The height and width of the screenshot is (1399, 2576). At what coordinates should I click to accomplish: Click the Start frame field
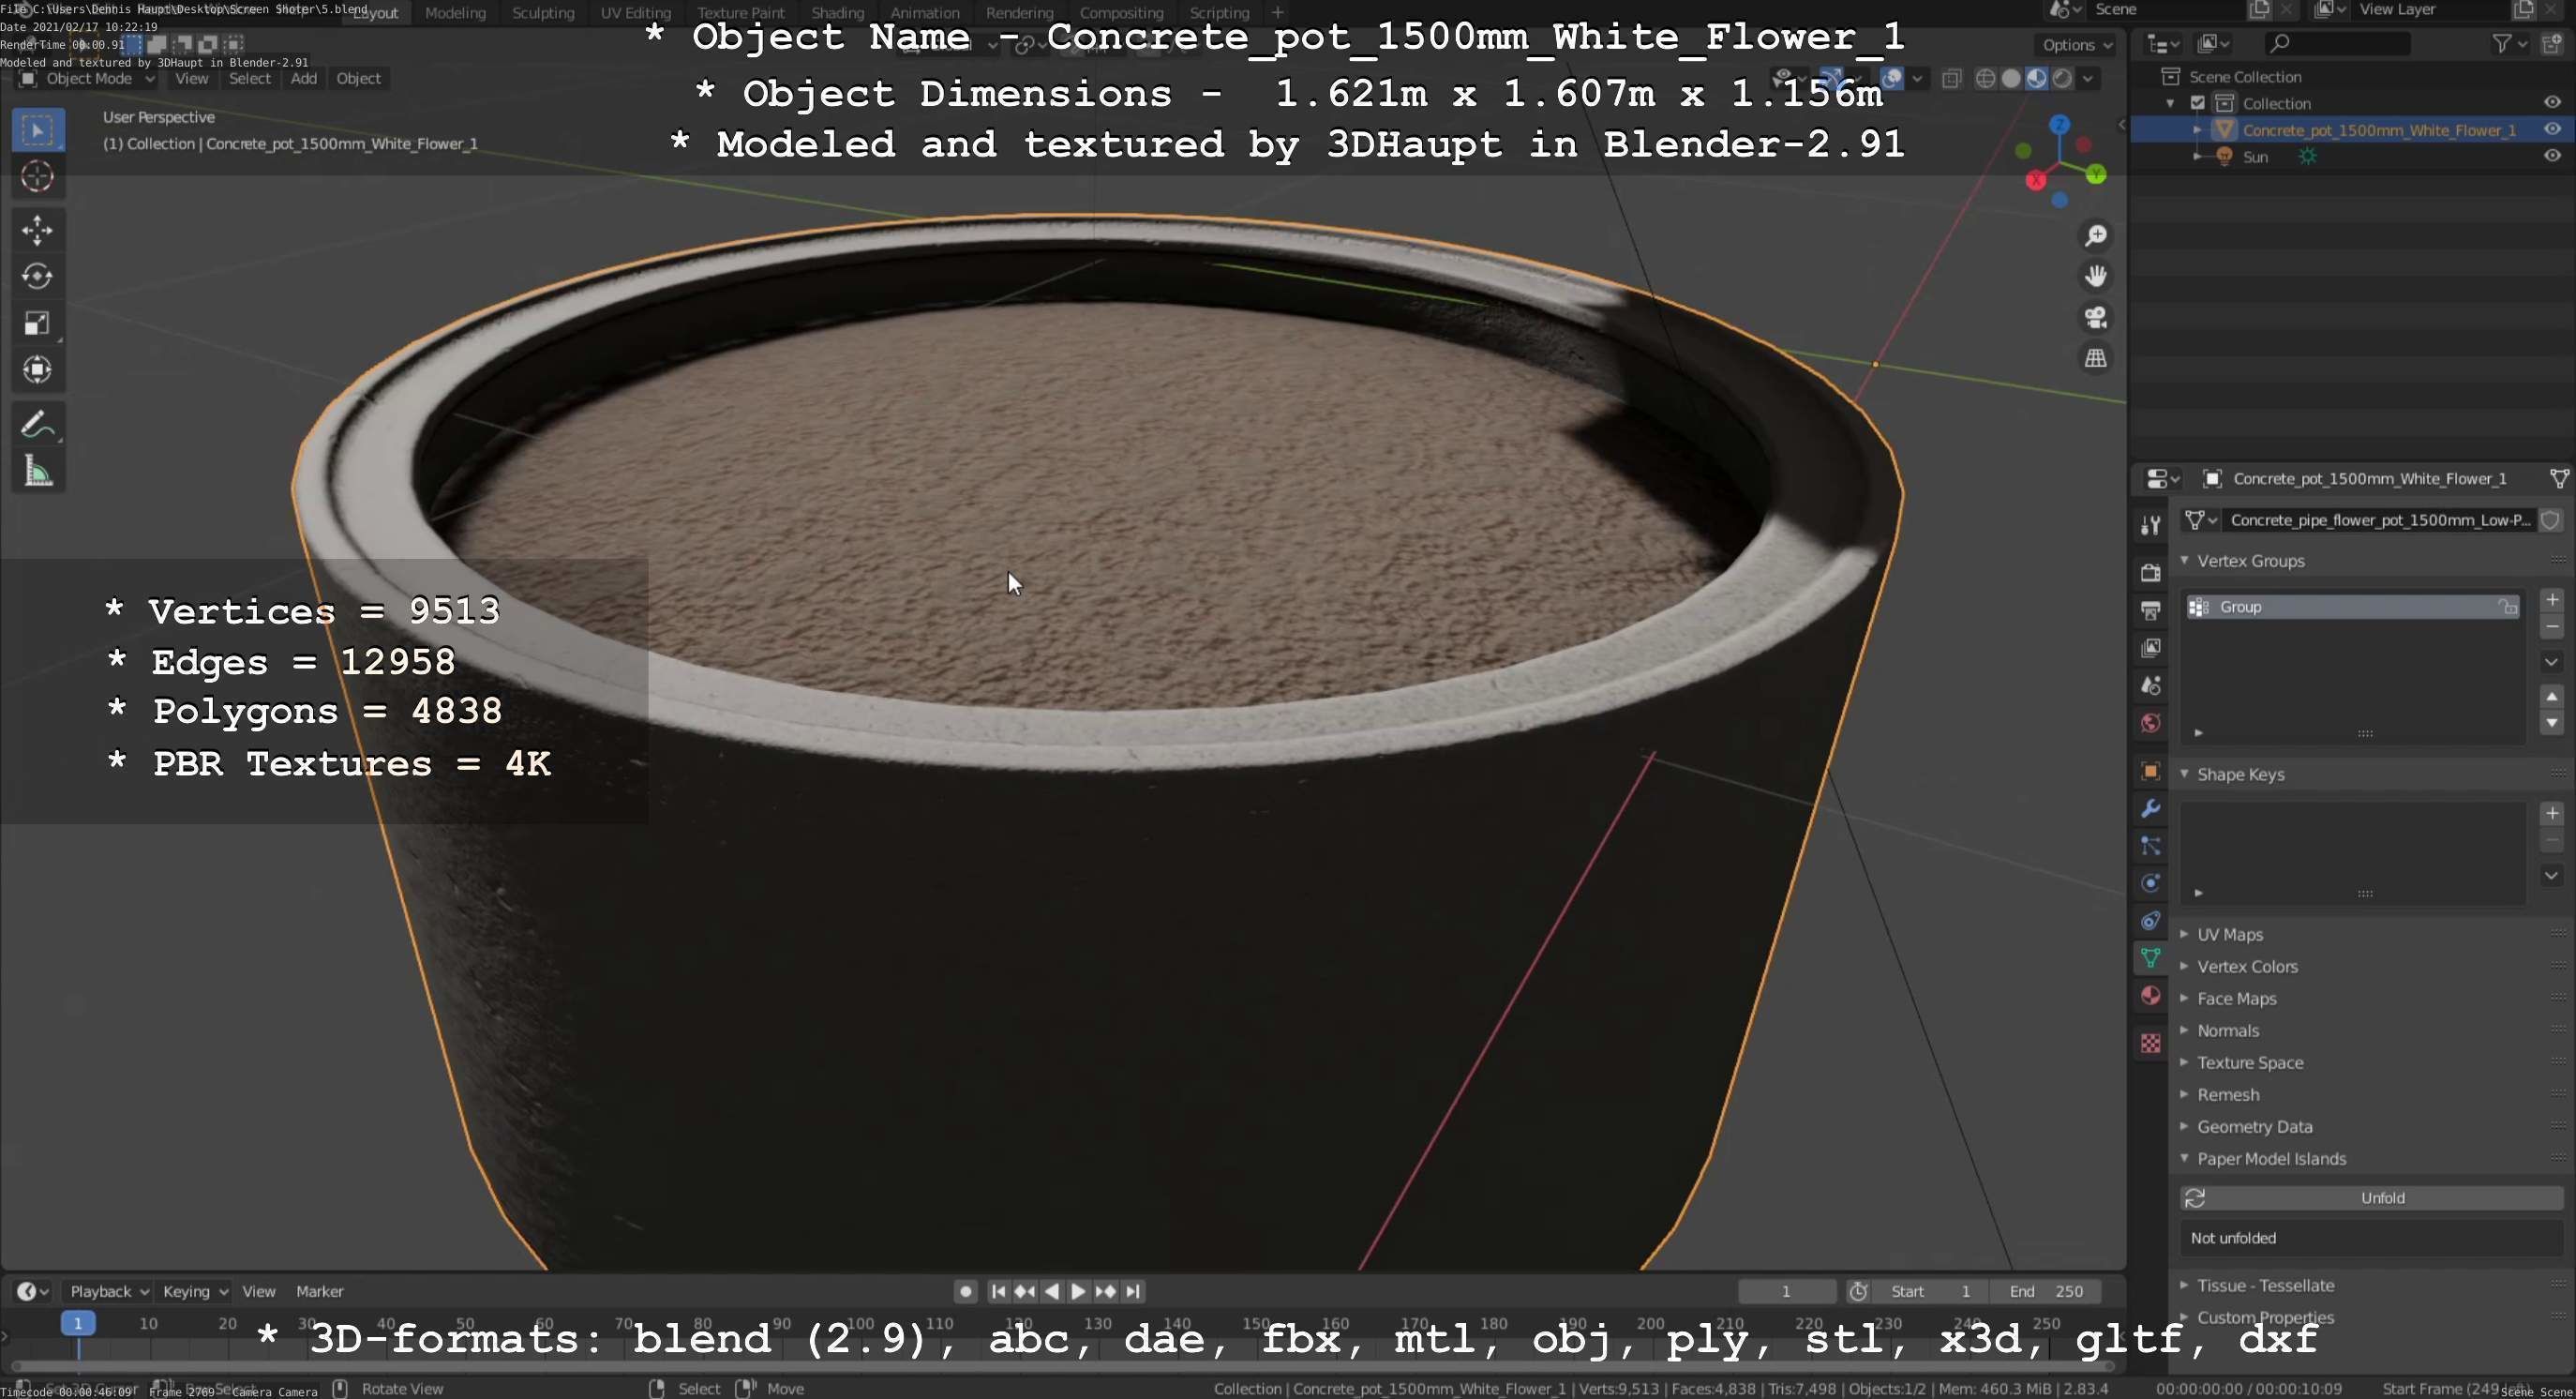point(1930,1291)
